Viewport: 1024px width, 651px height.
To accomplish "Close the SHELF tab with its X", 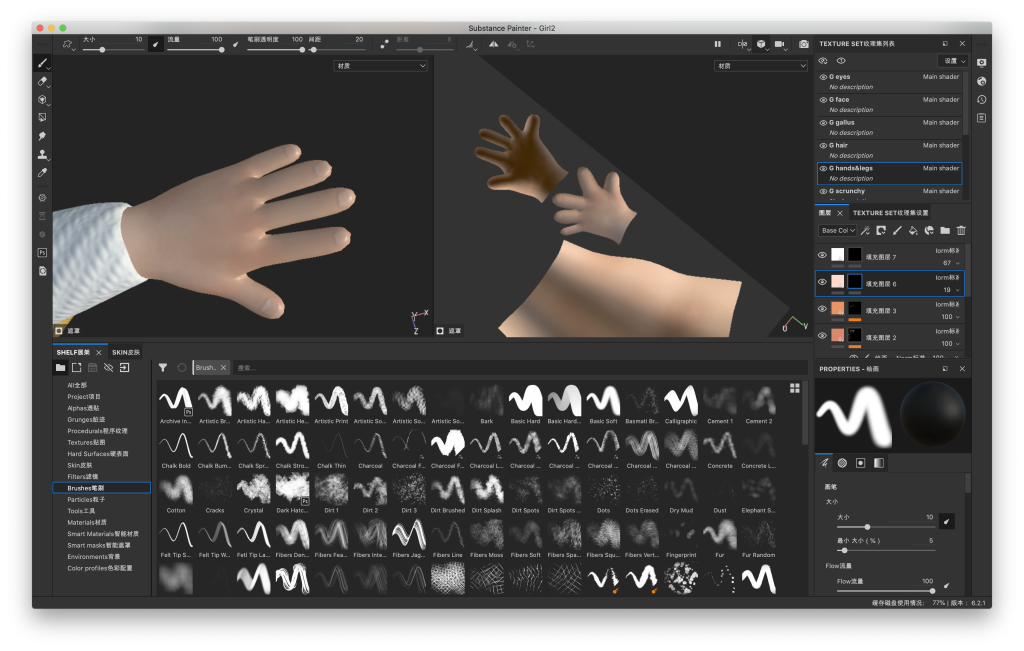I will click(99, 353).
